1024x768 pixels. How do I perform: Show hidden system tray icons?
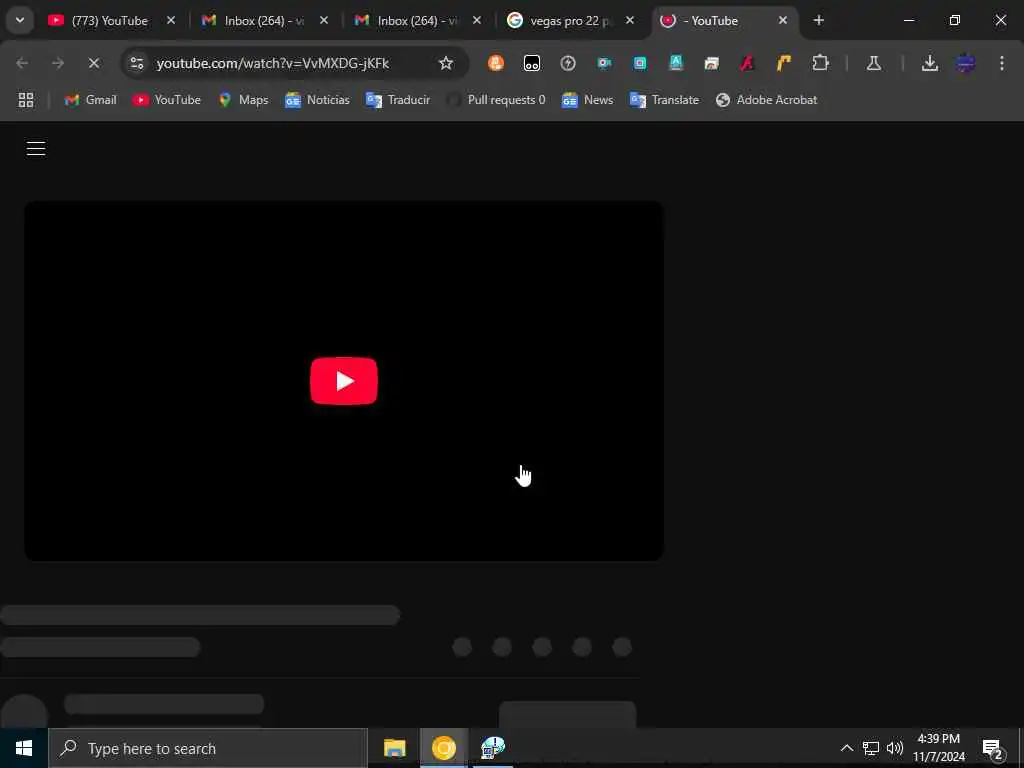point(846,748)
